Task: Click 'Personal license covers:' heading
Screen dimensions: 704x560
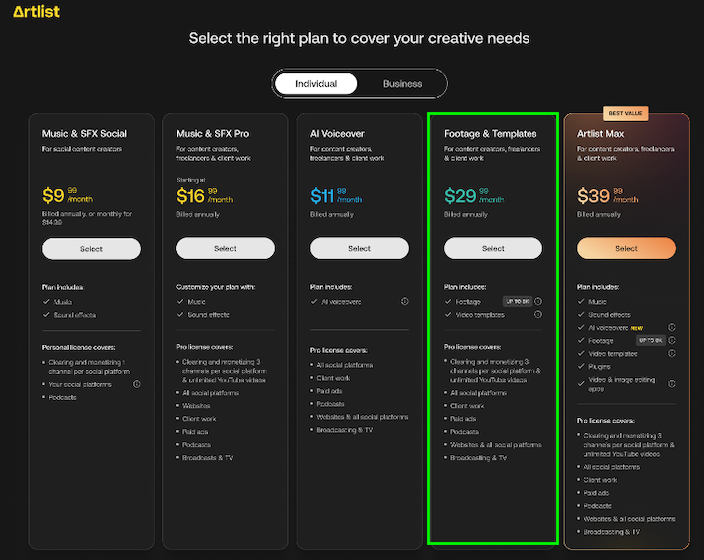Action: [x=79, y=348]
